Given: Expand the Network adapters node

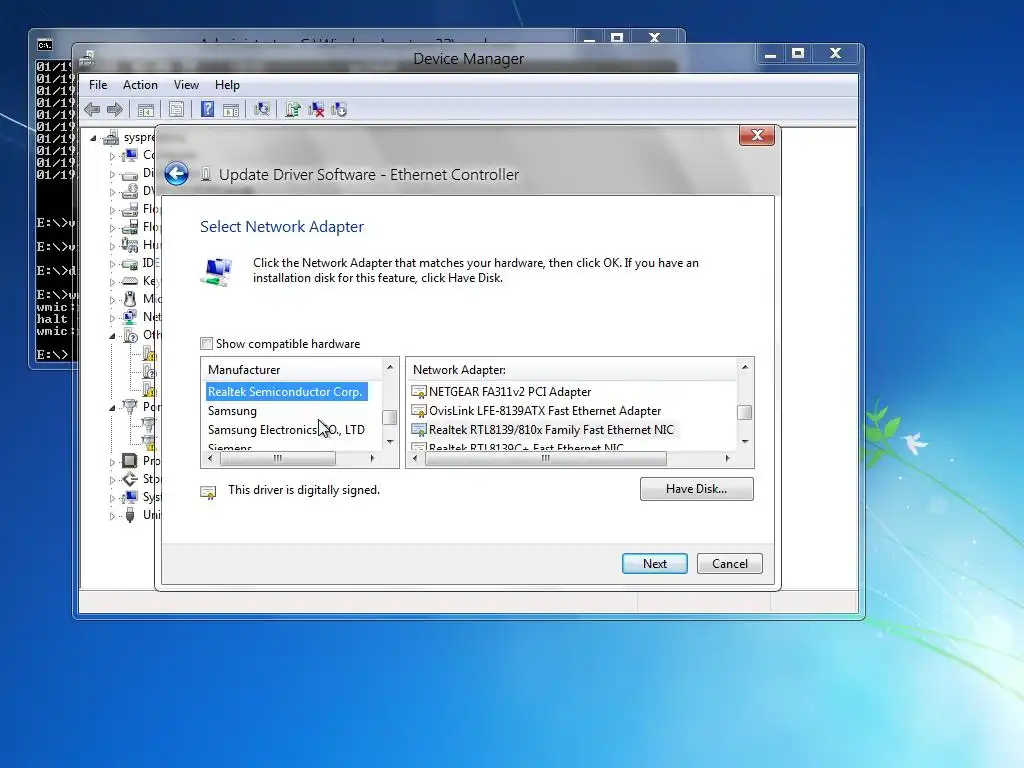Looking at the screenshot, I should (x=112, y=318).
